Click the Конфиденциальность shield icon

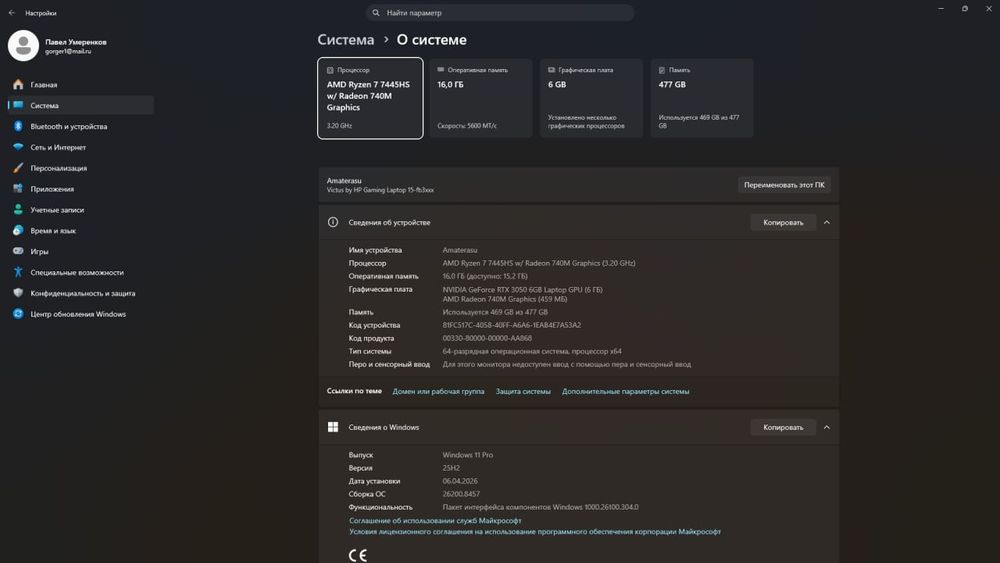pyautogui.click(x=18, y=293)
